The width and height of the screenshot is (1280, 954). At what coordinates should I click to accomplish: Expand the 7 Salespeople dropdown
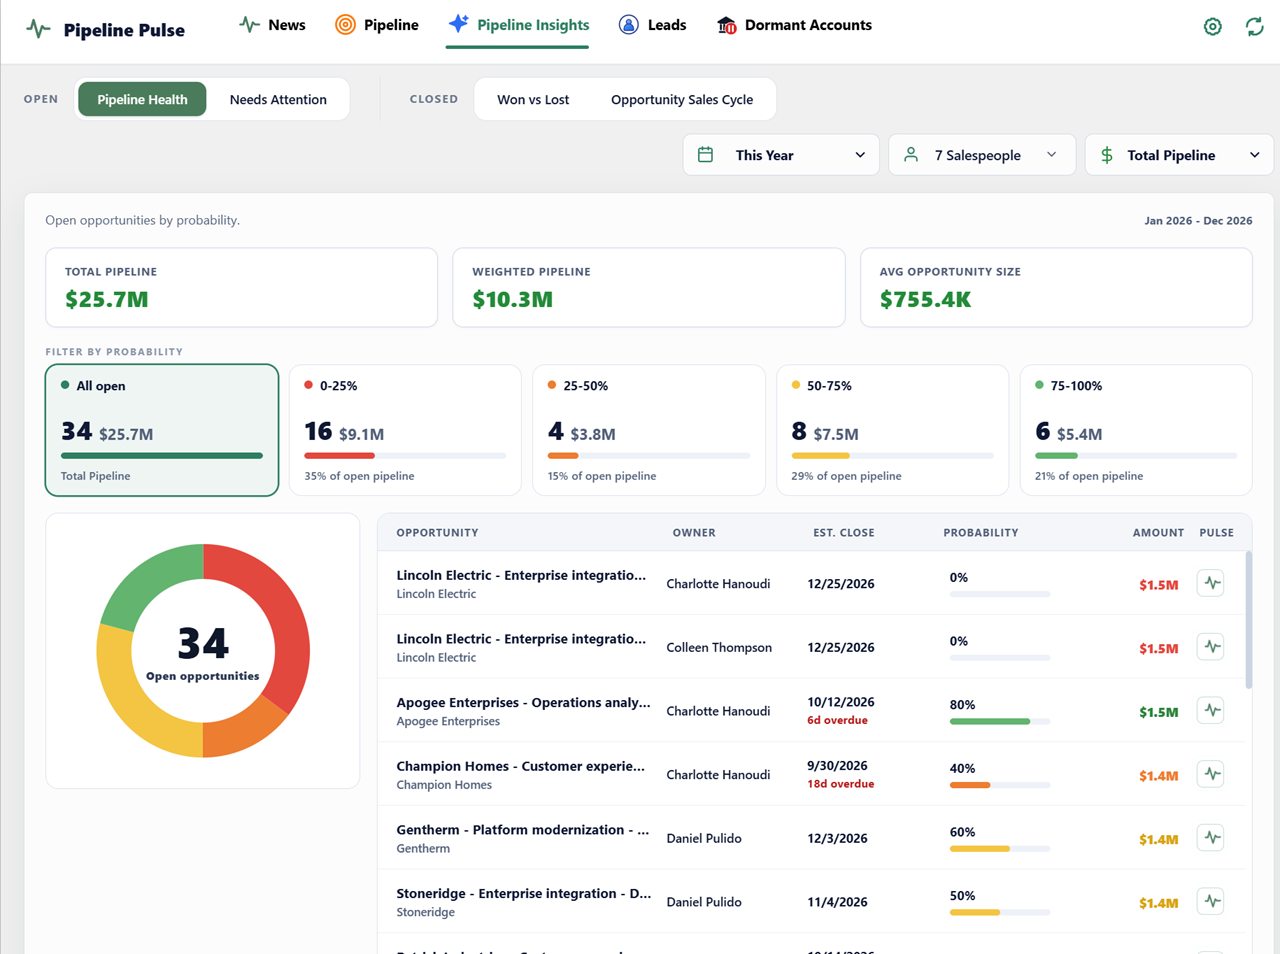click(982, 155)
